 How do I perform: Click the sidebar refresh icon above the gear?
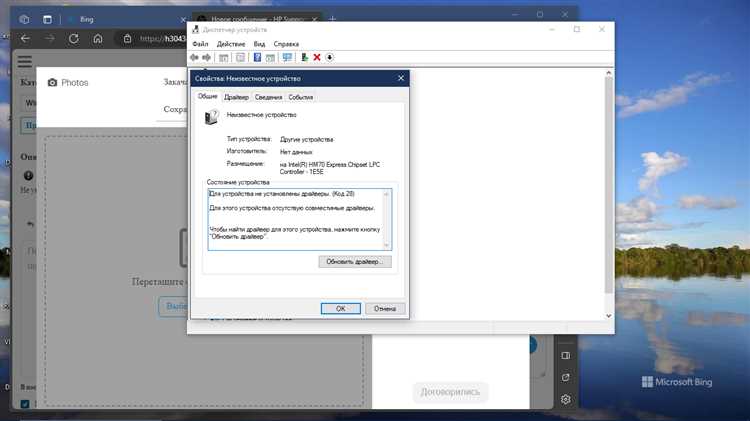(x=565, y=377)
